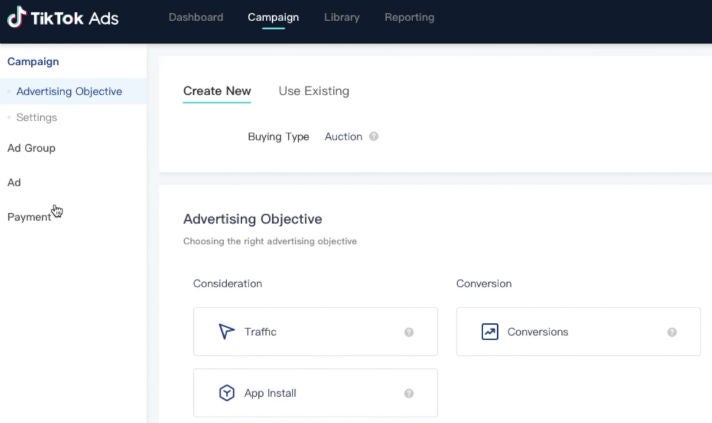
Task: Click the help icon in Conversions card
Action: point(672,332)
